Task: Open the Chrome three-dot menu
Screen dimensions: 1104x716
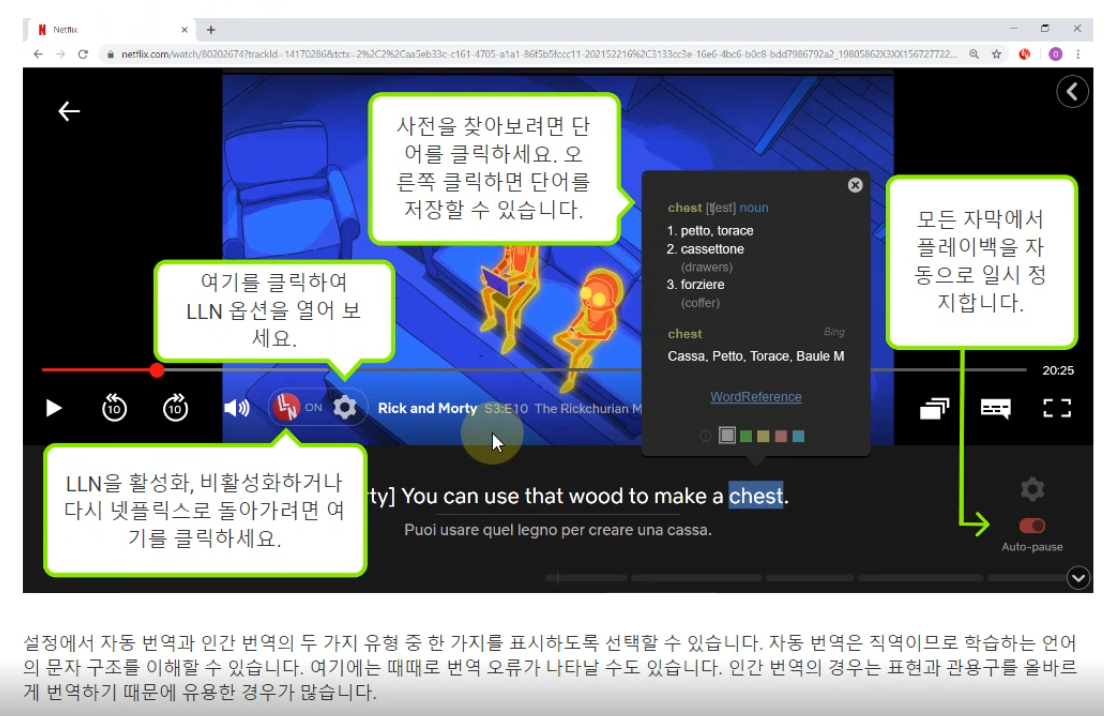Action: [x=1078, y=54]
